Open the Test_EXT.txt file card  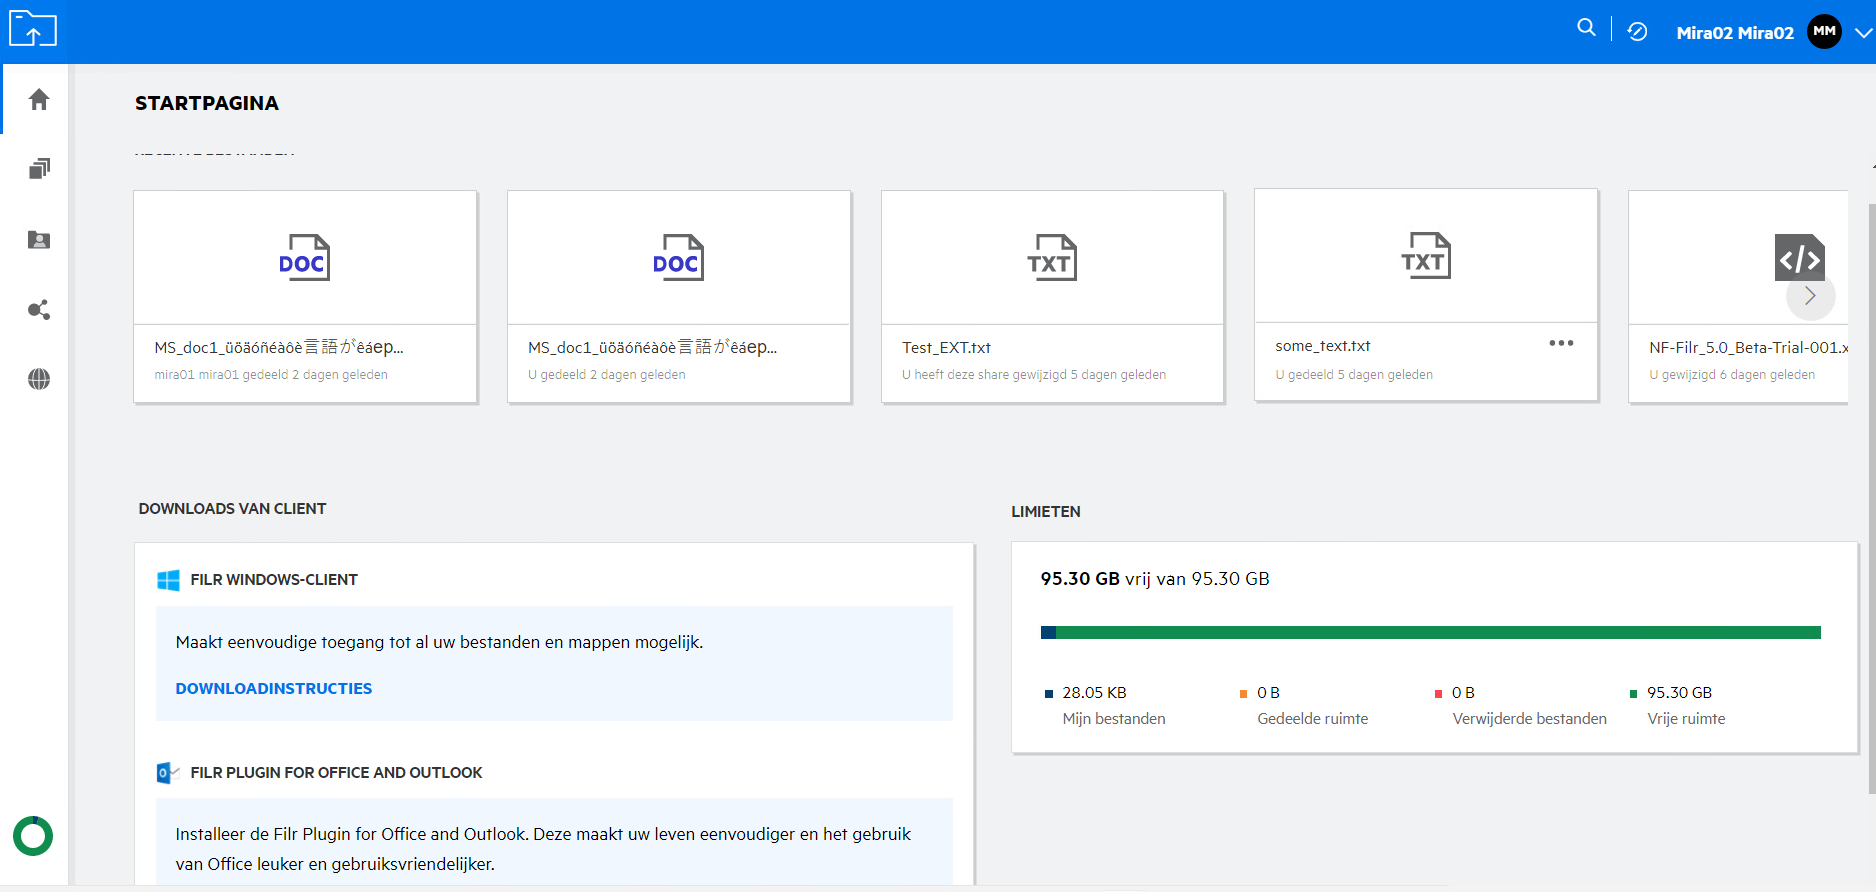[1052, 297]
